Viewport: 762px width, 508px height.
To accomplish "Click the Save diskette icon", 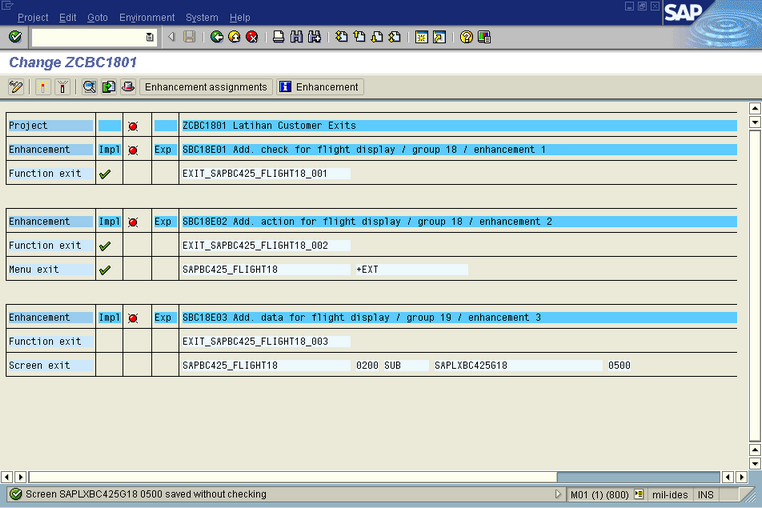I will 189,37.
